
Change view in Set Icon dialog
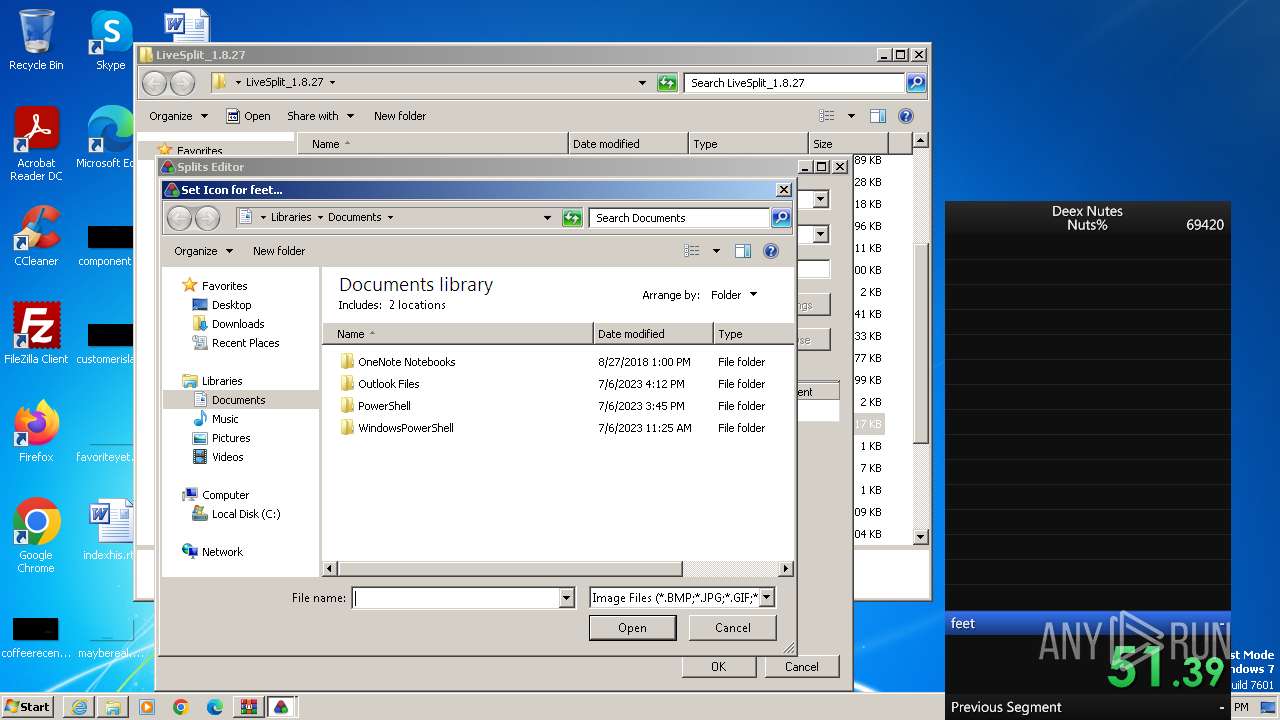coord(691,251)
